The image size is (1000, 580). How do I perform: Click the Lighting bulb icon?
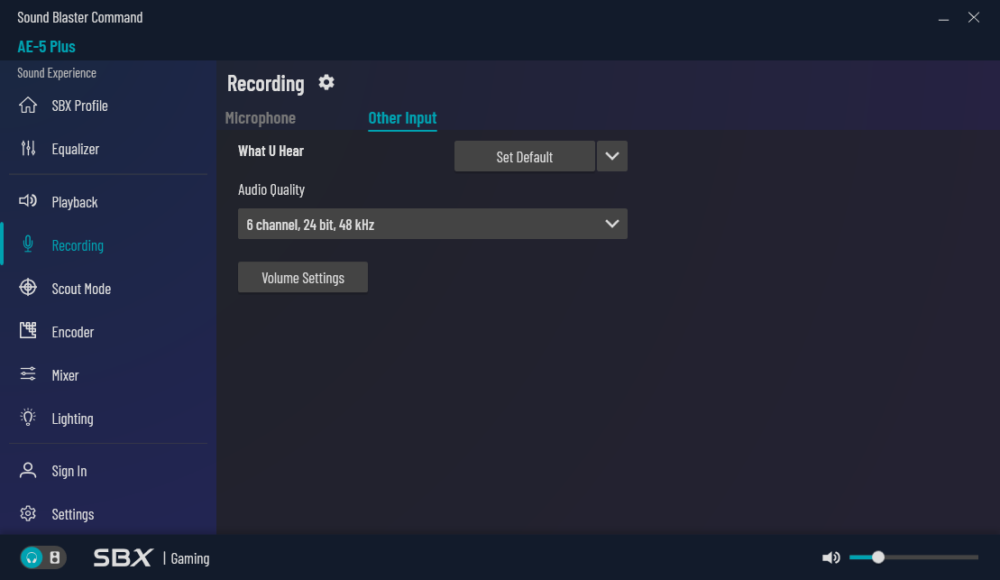(27, 417)
